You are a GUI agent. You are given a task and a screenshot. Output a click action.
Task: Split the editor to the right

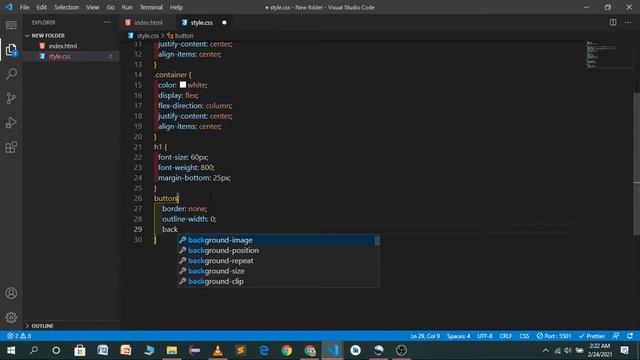pyautogui.click(x=613, y=22)
